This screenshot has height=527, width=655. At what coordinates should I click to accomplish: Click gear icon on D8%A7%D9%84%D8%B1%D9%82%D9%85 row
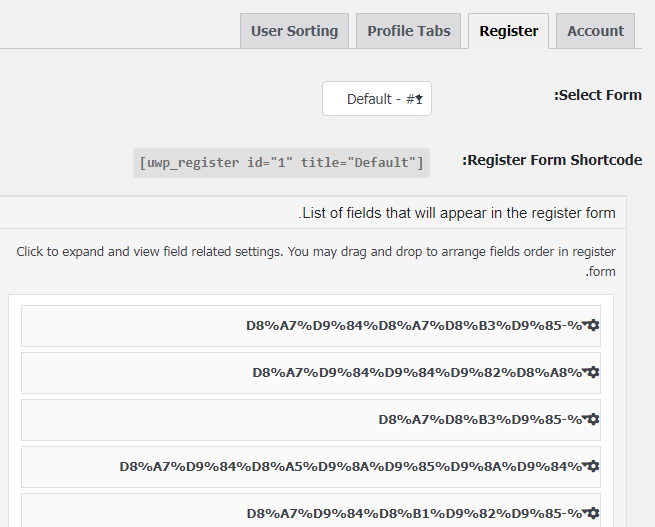pyautogui.click(x=594, y=513)
